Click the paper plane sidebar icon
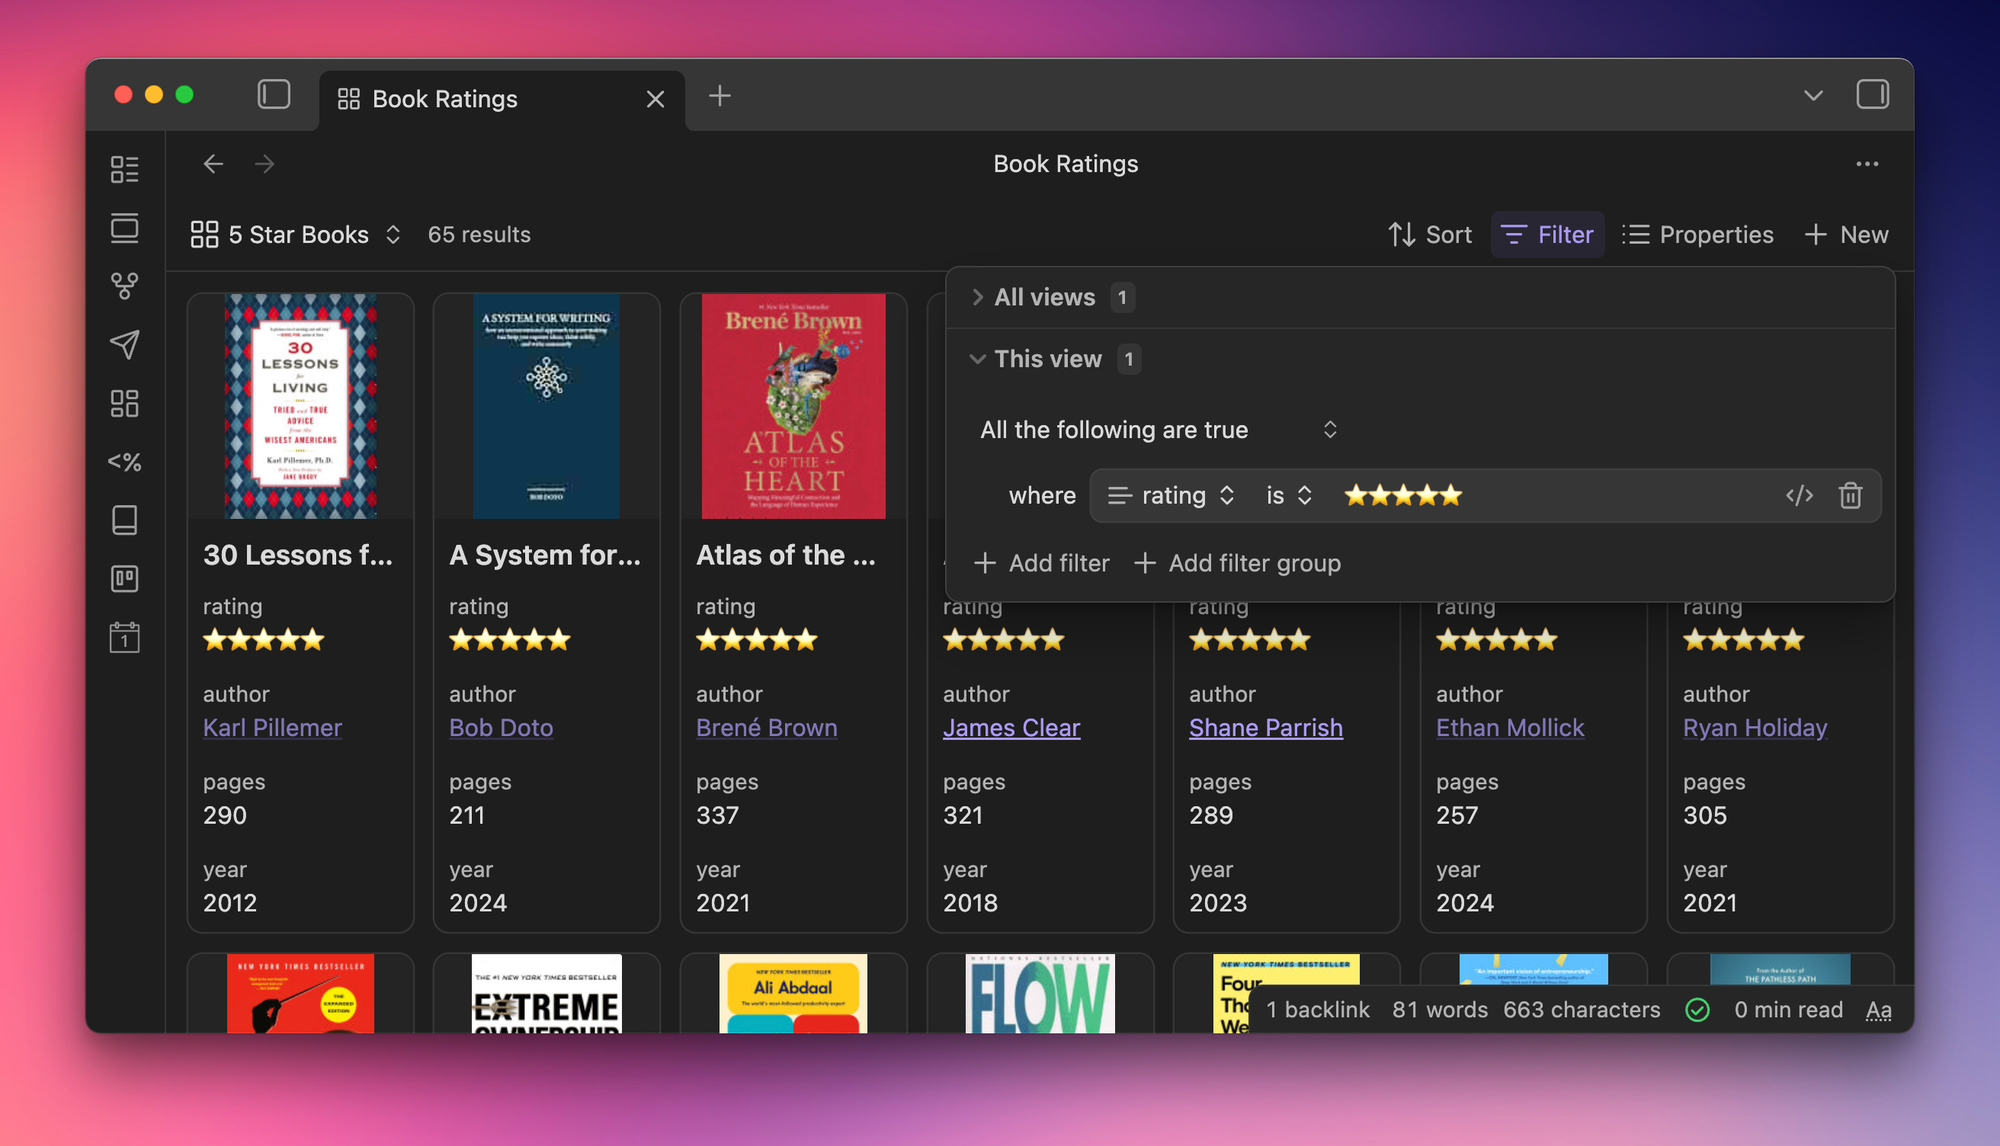Viewport: 2000px width, 1146px height. coord(124,344)
